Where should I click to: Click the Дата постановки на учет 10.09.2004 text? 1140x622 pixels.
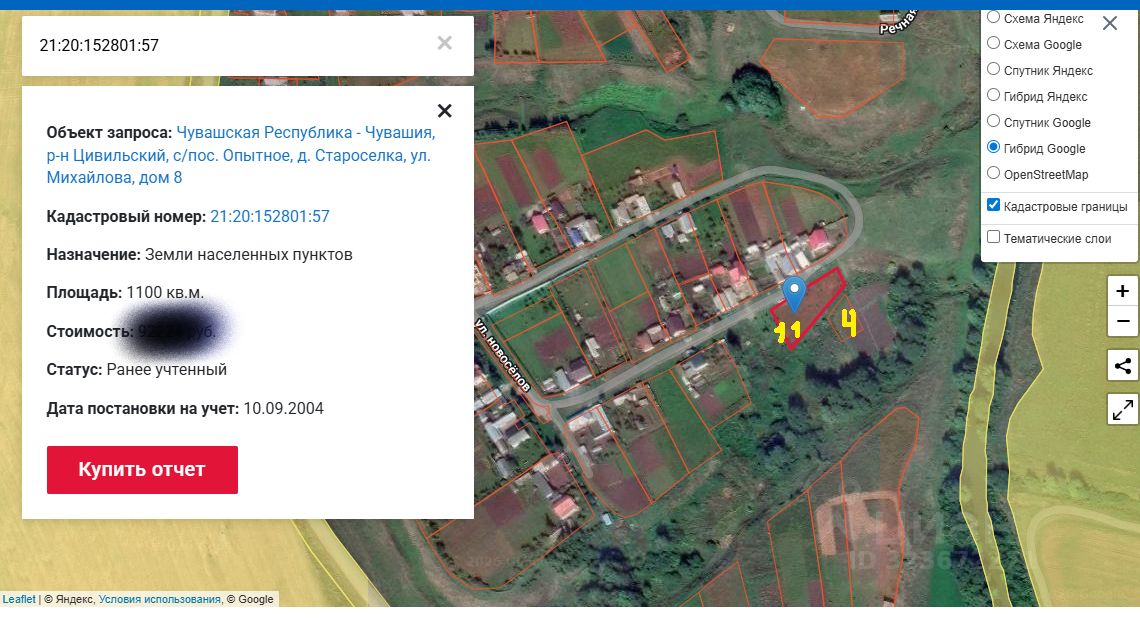tap(185, 408)
